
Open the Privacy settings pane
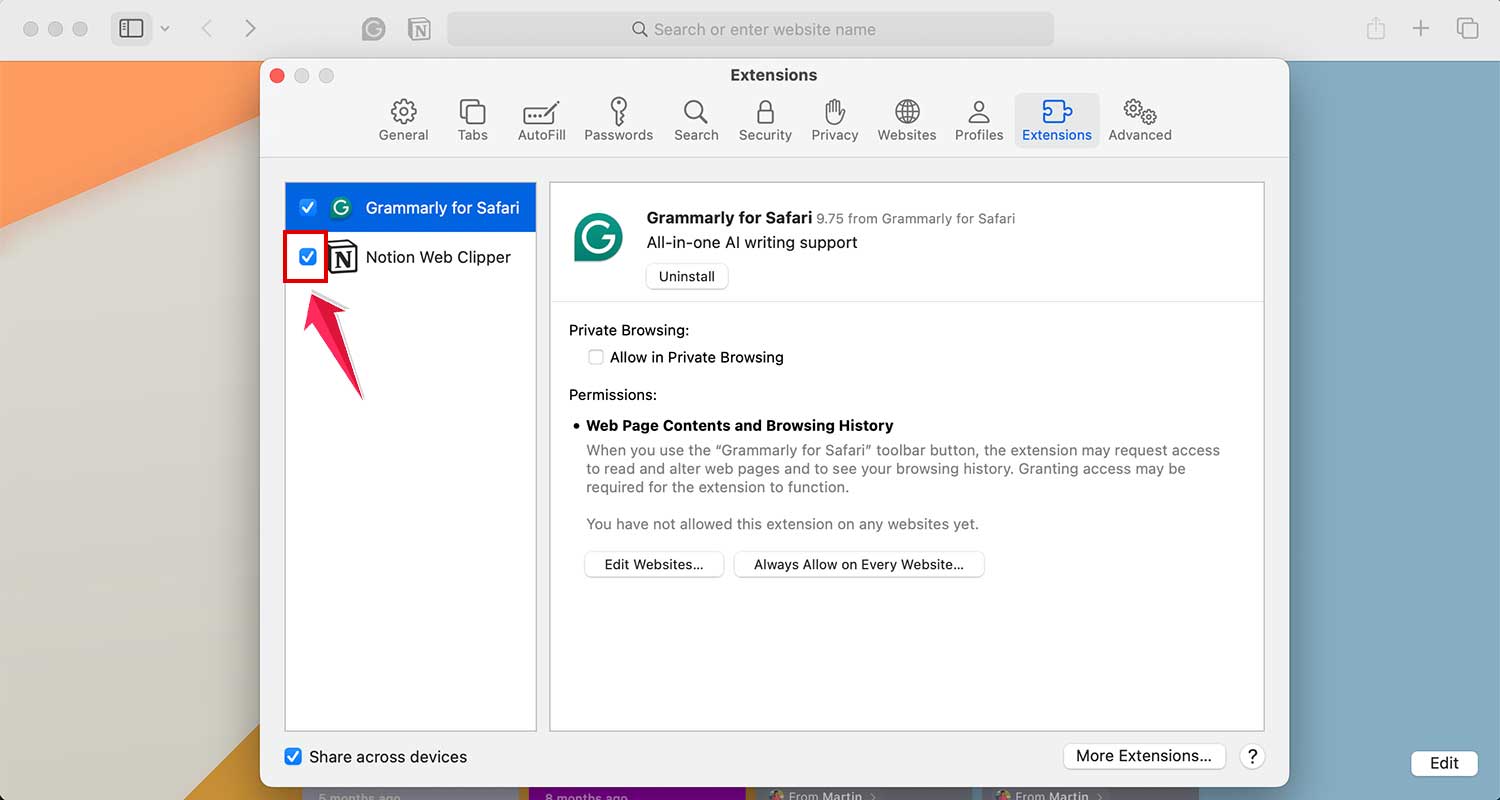click(x=834, y=120)
